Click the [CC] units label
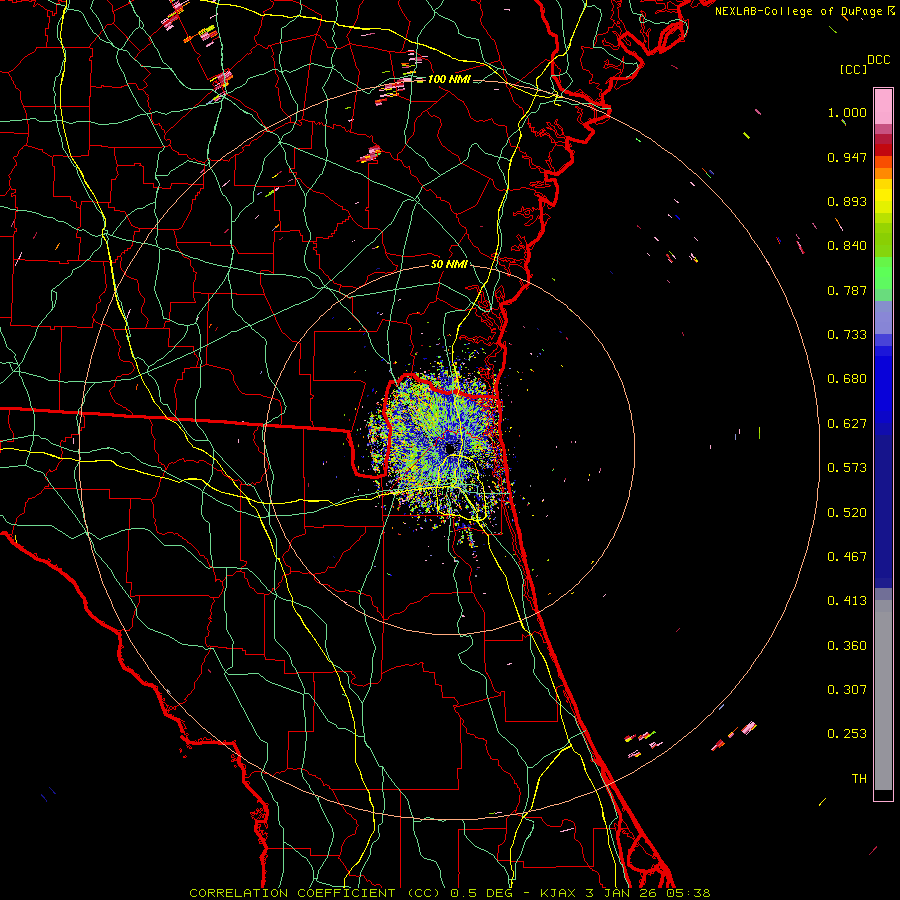900x900 pixels. (853, 69)
